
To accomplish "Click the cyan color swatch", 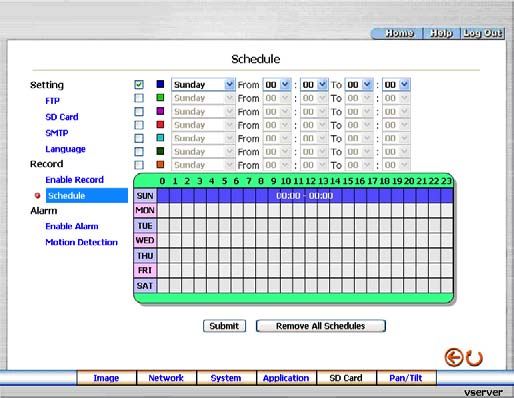I will click(160, 138).
